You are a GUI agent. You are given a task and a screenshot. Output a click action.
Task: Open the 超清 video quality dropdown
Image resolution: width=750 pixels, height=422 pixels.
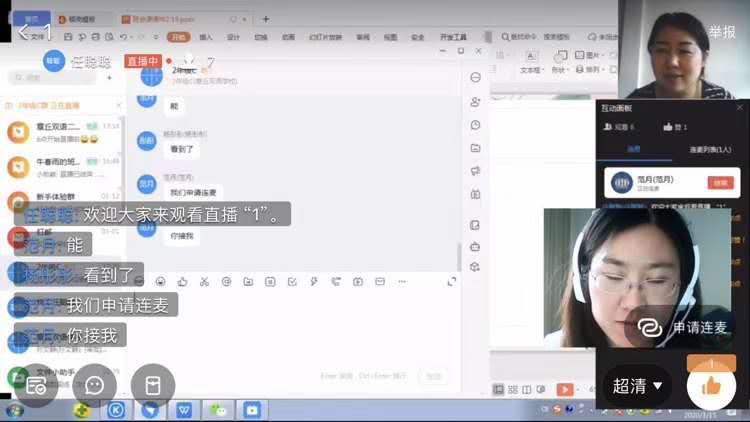coord(637,386)
